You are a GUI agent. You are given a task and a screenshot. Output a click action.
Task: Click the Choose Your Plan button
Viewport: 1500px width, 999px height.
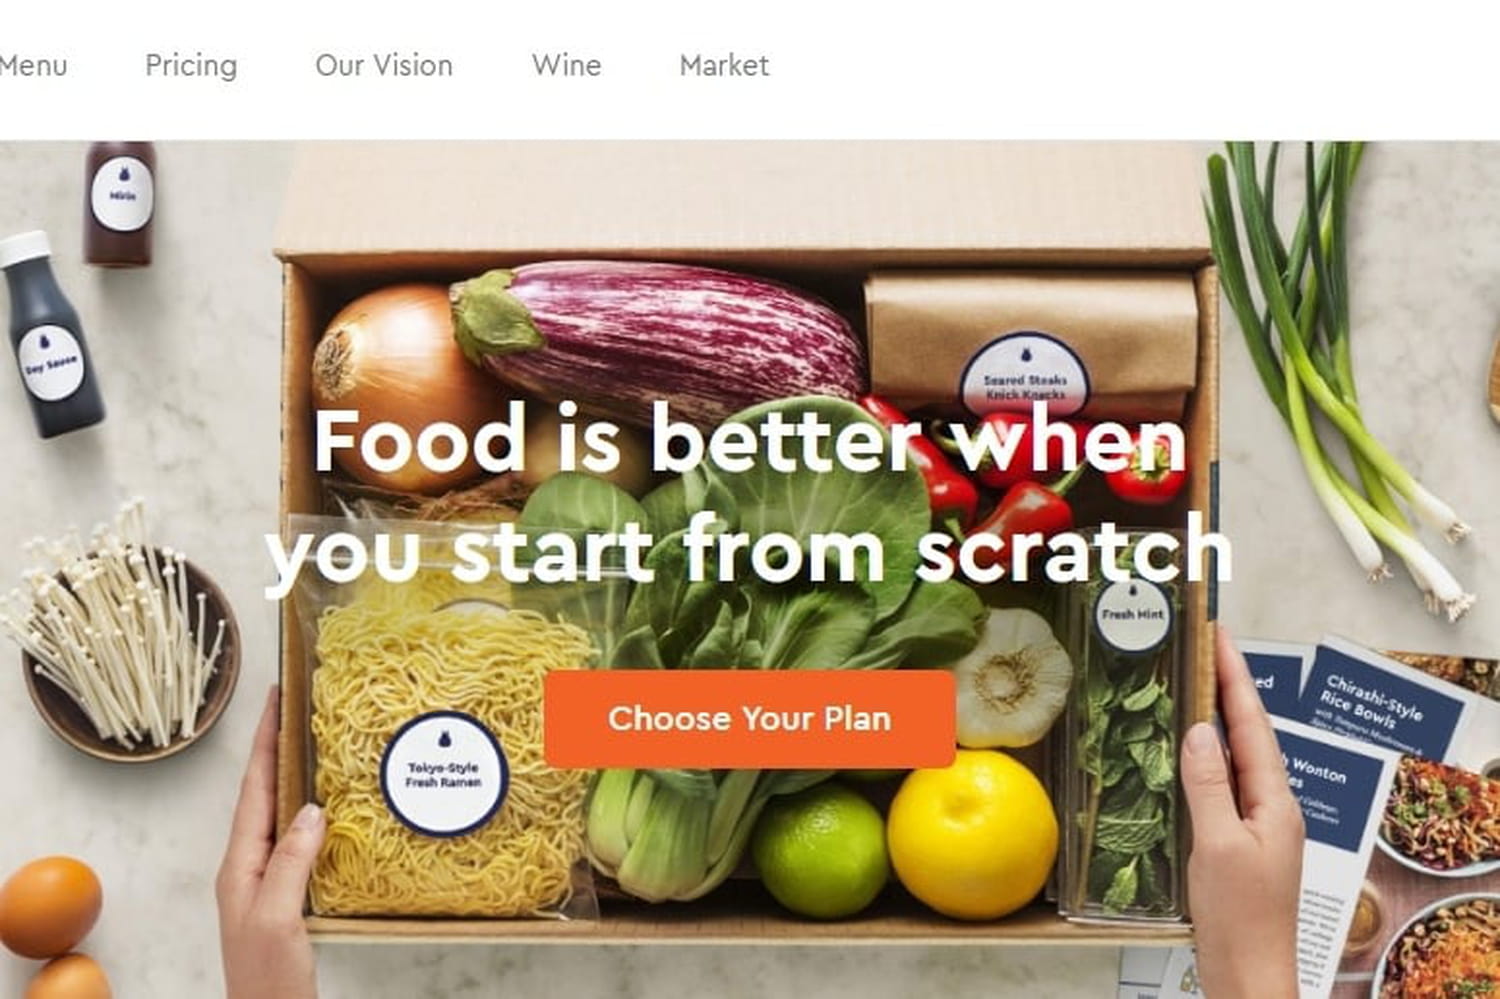point(749,719)
